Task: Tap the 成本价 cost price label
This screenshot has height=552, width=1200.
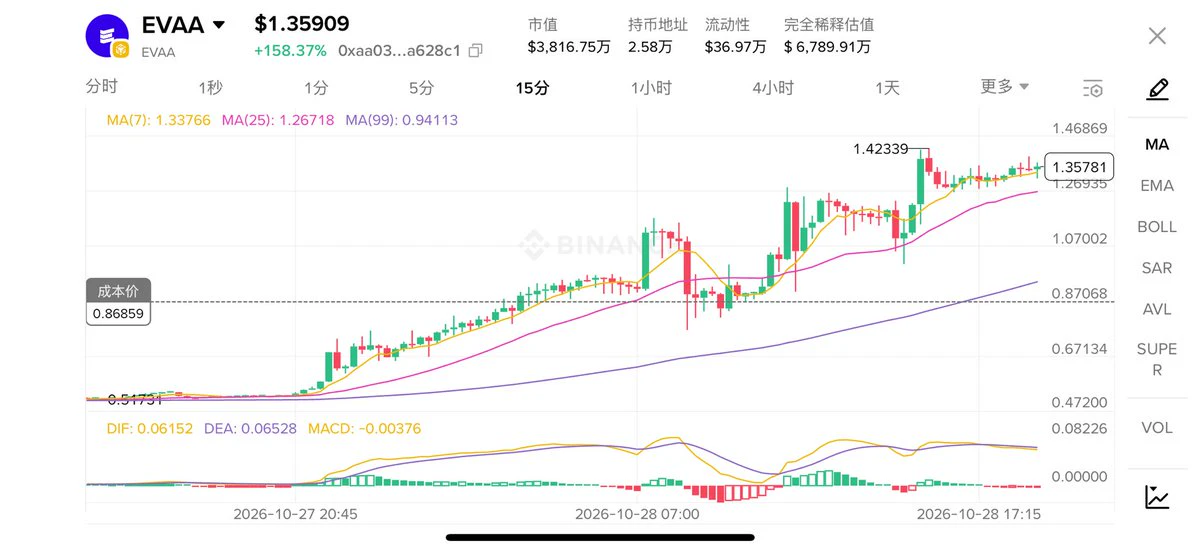Action: (118, 290)
